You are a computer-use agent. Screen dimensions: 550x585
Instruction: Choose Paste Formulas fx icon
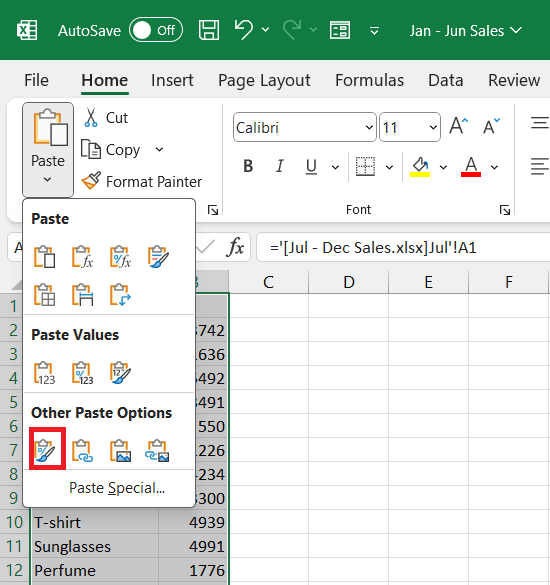click(82, 256)
